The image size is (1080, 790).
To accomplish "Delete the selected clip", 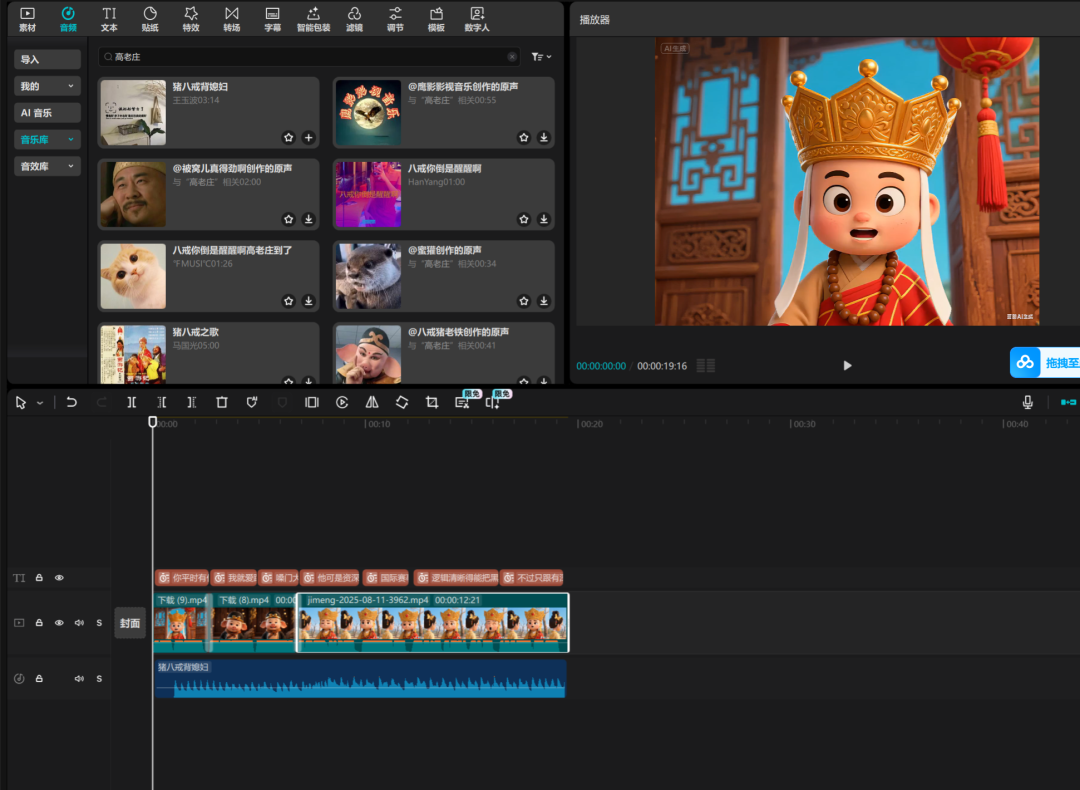I will point(222,403).
